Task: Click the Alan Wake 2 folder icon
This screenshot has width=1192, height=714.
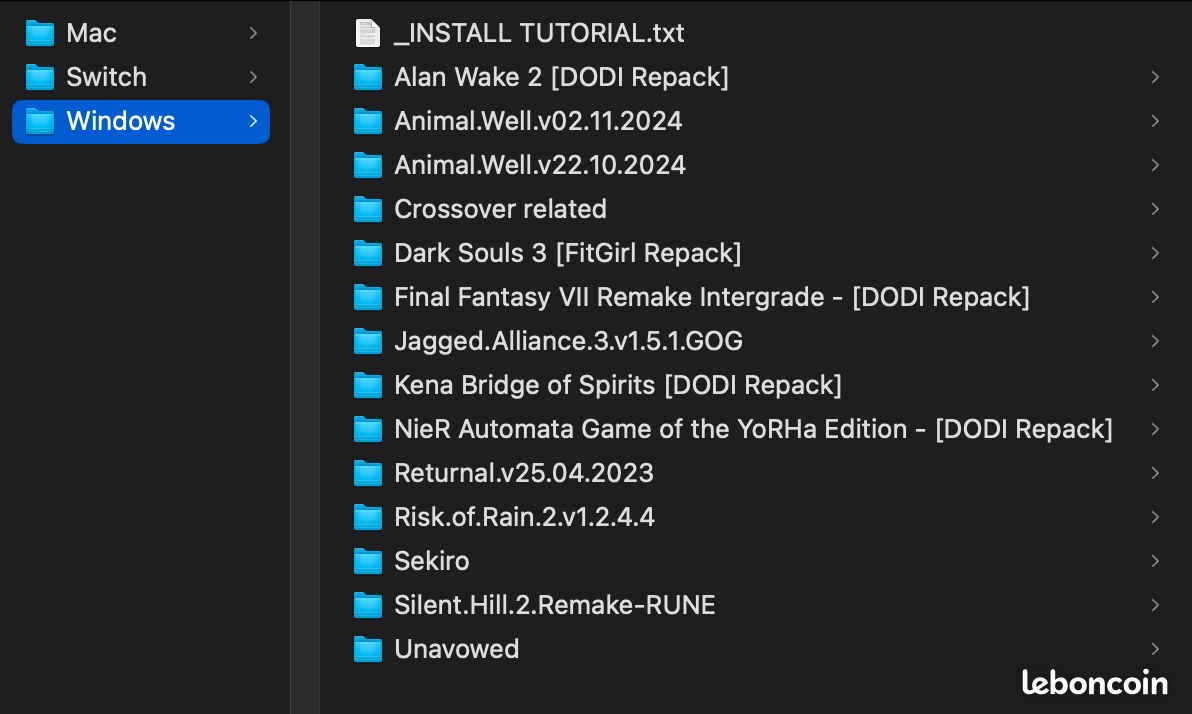Action: (368, 78)
